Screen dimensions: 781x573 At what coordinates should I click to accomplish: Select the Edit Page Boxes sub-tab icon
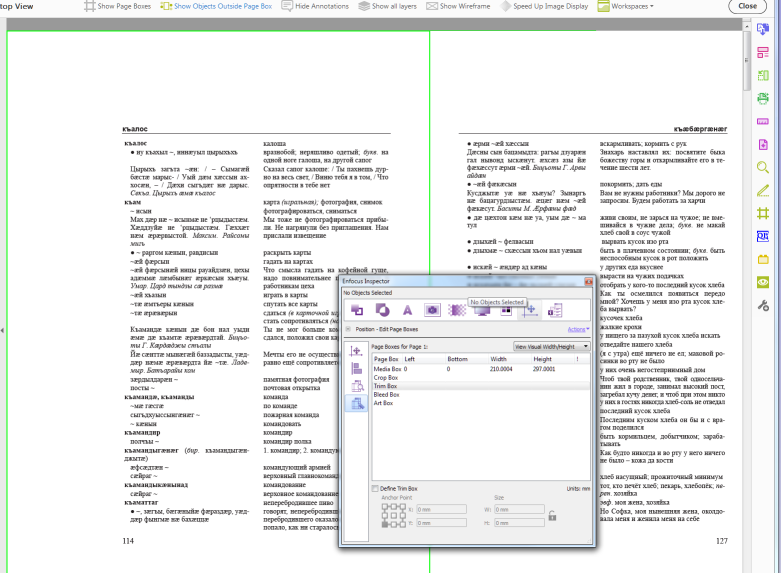point(356,404)
